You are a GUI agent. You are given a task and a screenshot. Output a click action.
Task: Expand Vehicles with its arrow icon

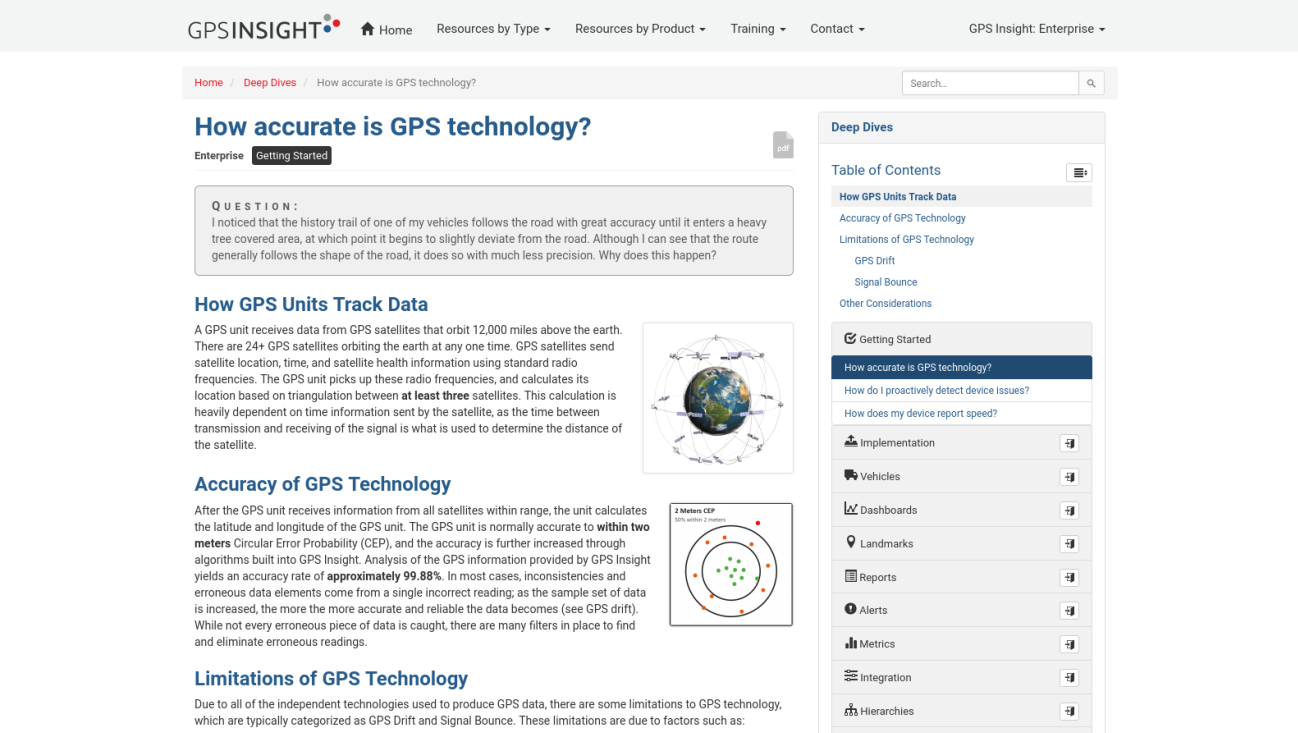[x=1069, y=477]
